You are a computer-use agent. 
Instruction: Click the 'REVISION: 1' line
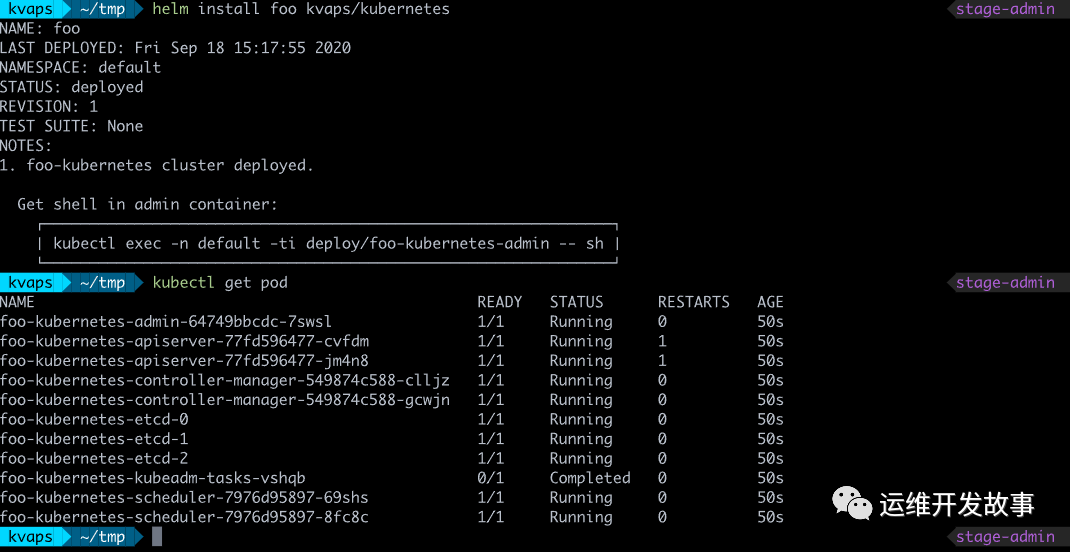pyautogui.click(x=49, y=106)
